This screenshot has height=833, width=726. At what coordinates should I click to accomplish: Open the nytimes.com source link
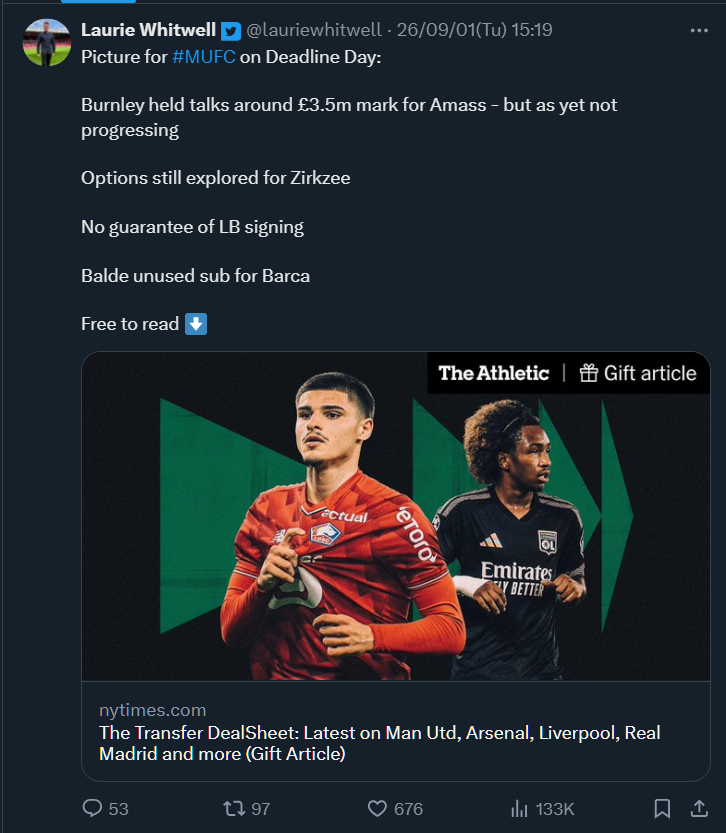coord(152,710)
